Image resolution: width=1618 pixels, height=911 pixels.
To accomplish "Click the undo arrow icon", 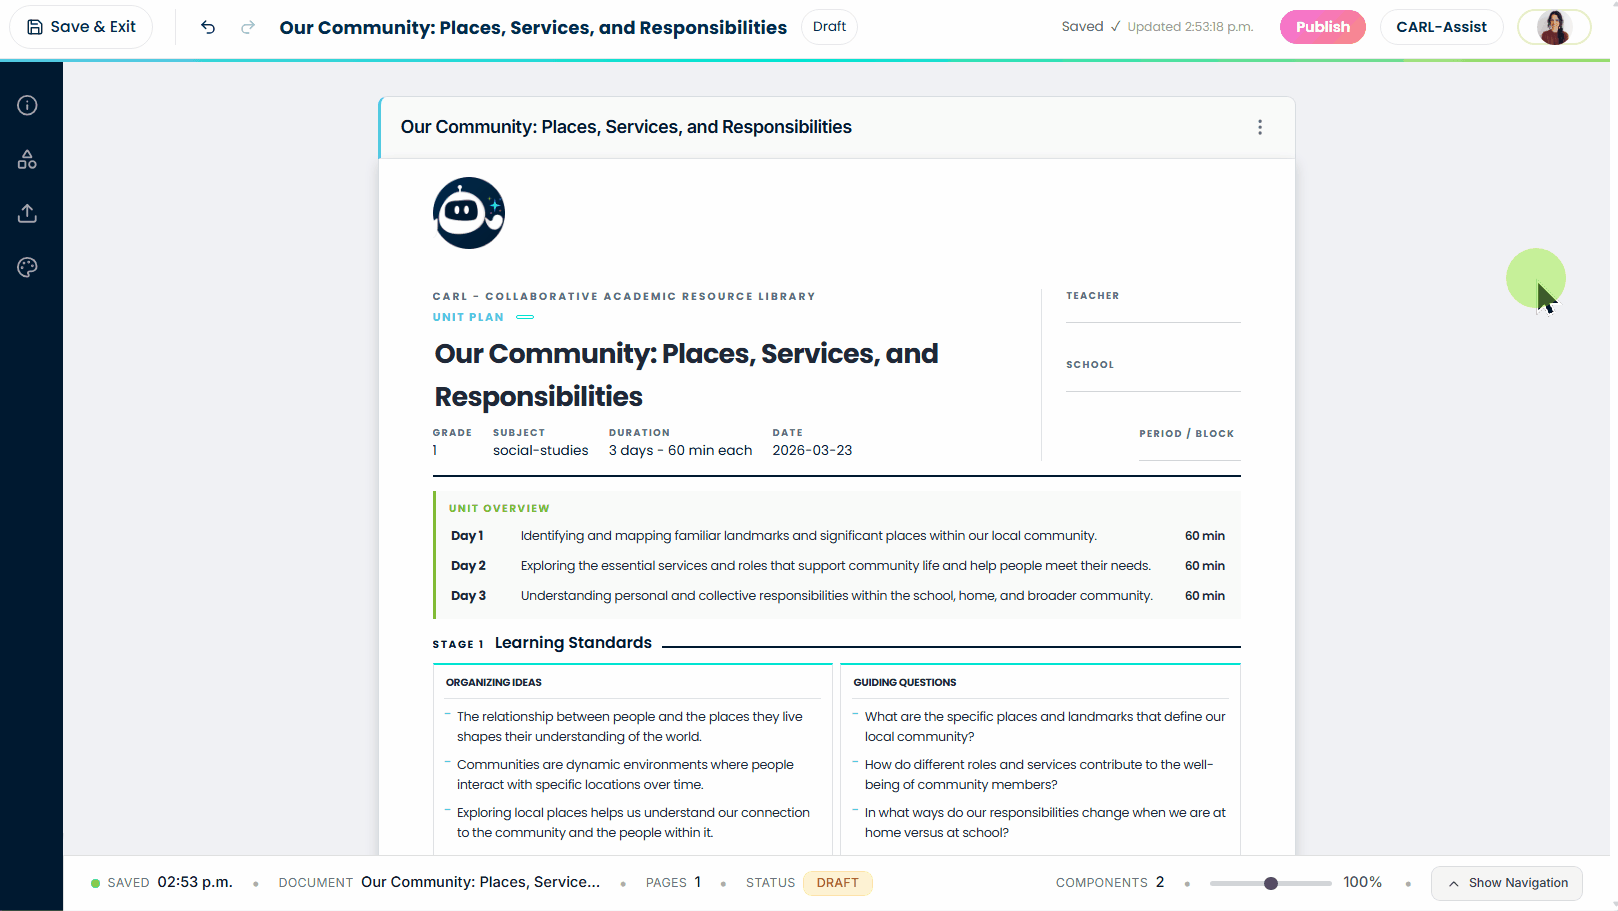I will [208, 27].
